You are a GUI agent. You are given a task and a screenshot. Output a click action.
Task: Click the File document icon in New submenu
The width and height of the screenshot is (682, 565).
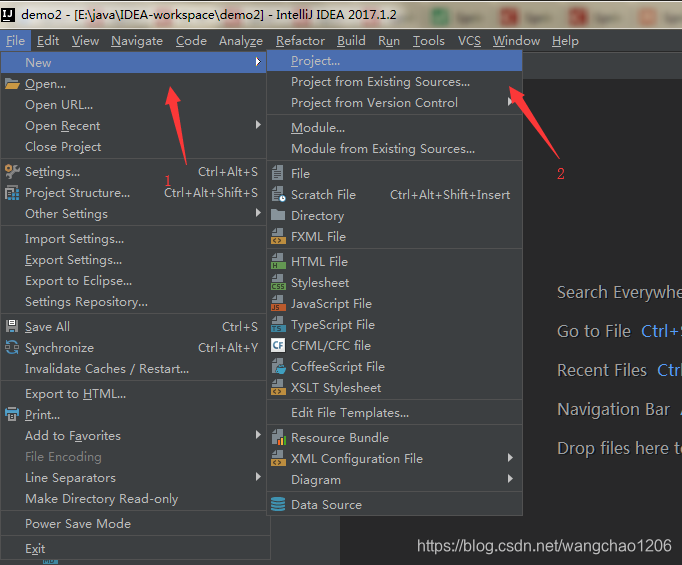point(277,173)
